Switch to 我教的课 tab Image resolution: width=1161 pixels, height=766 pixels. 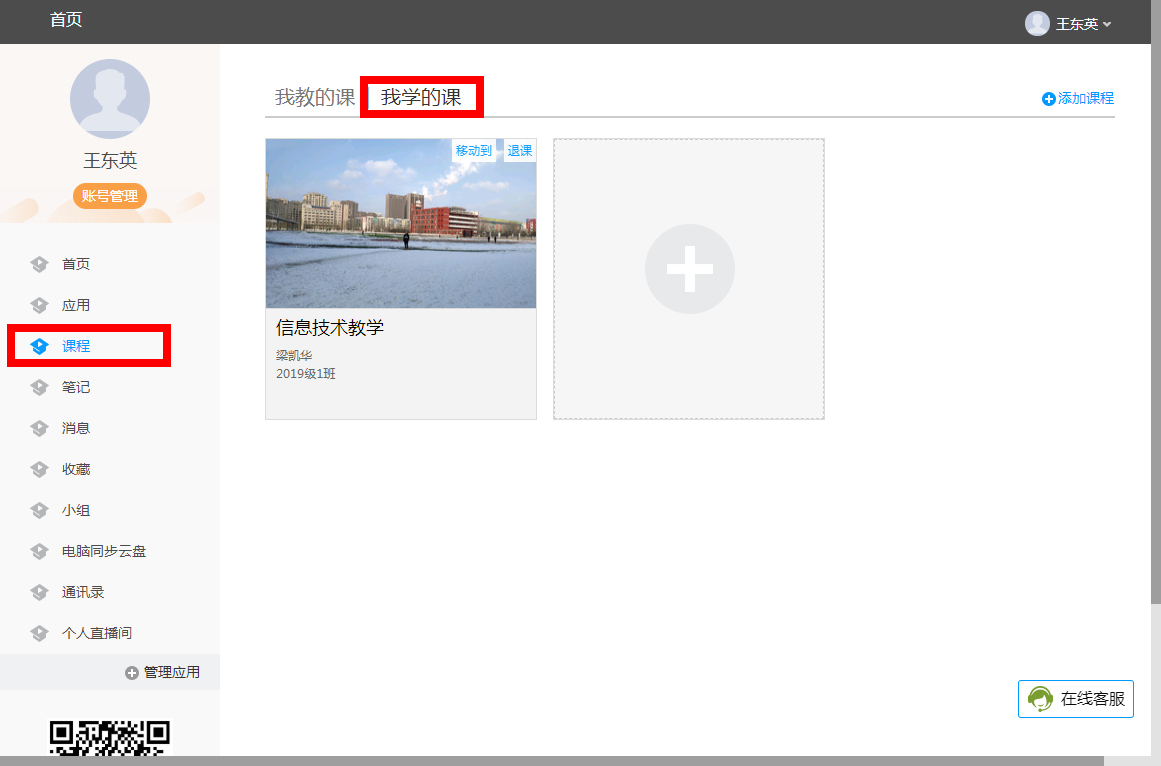pyautogui.click(x=315, y=97)
